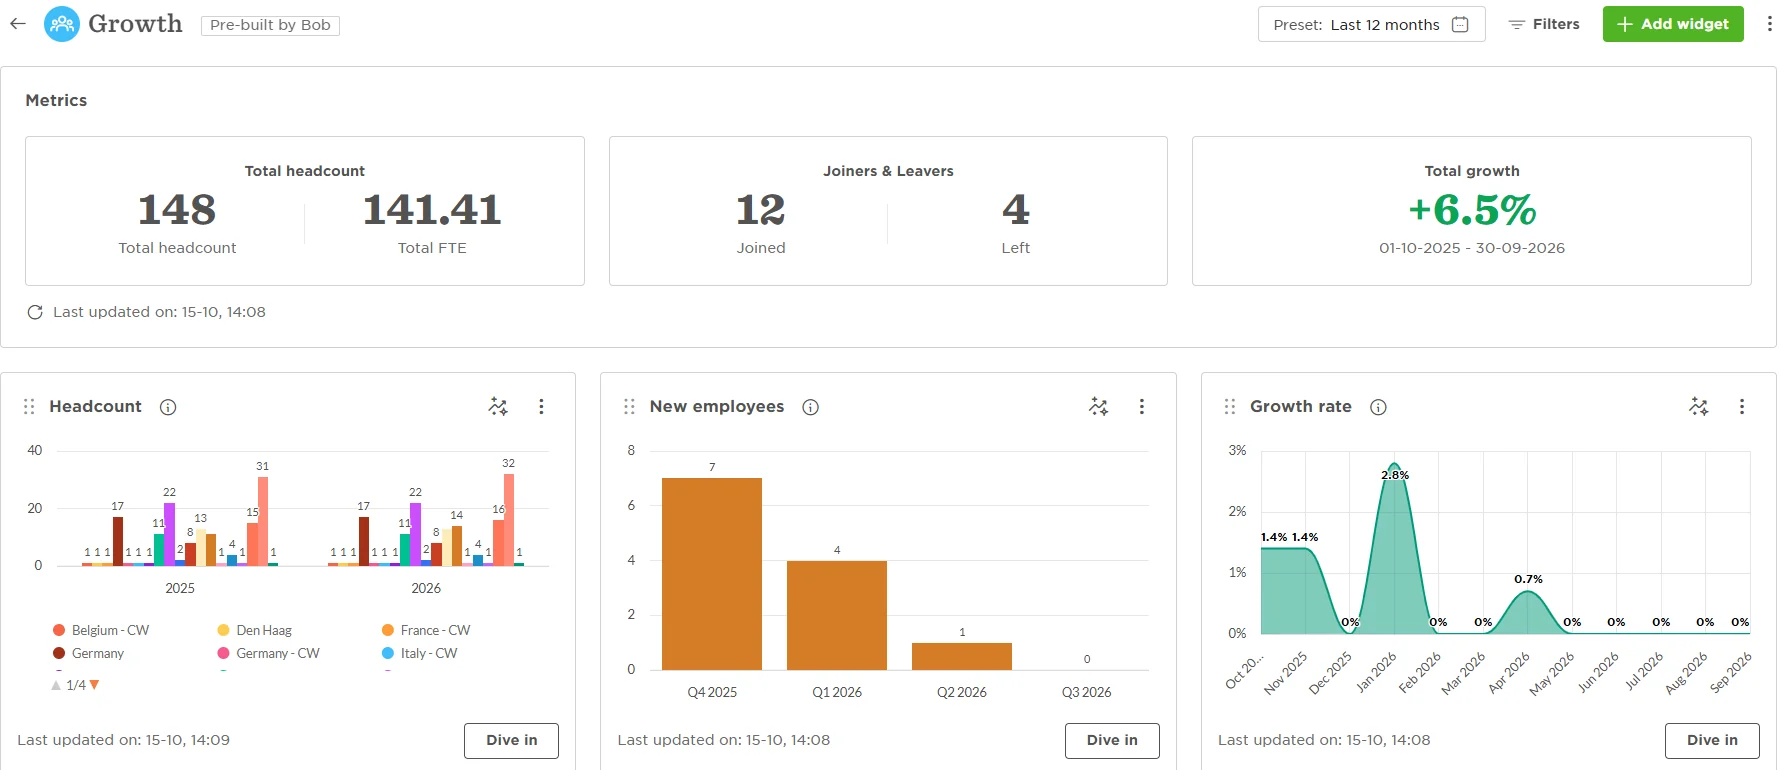
Task: Select the Total FTE 141.41 value
Action: pyautogui.click(x=432, y=210)
